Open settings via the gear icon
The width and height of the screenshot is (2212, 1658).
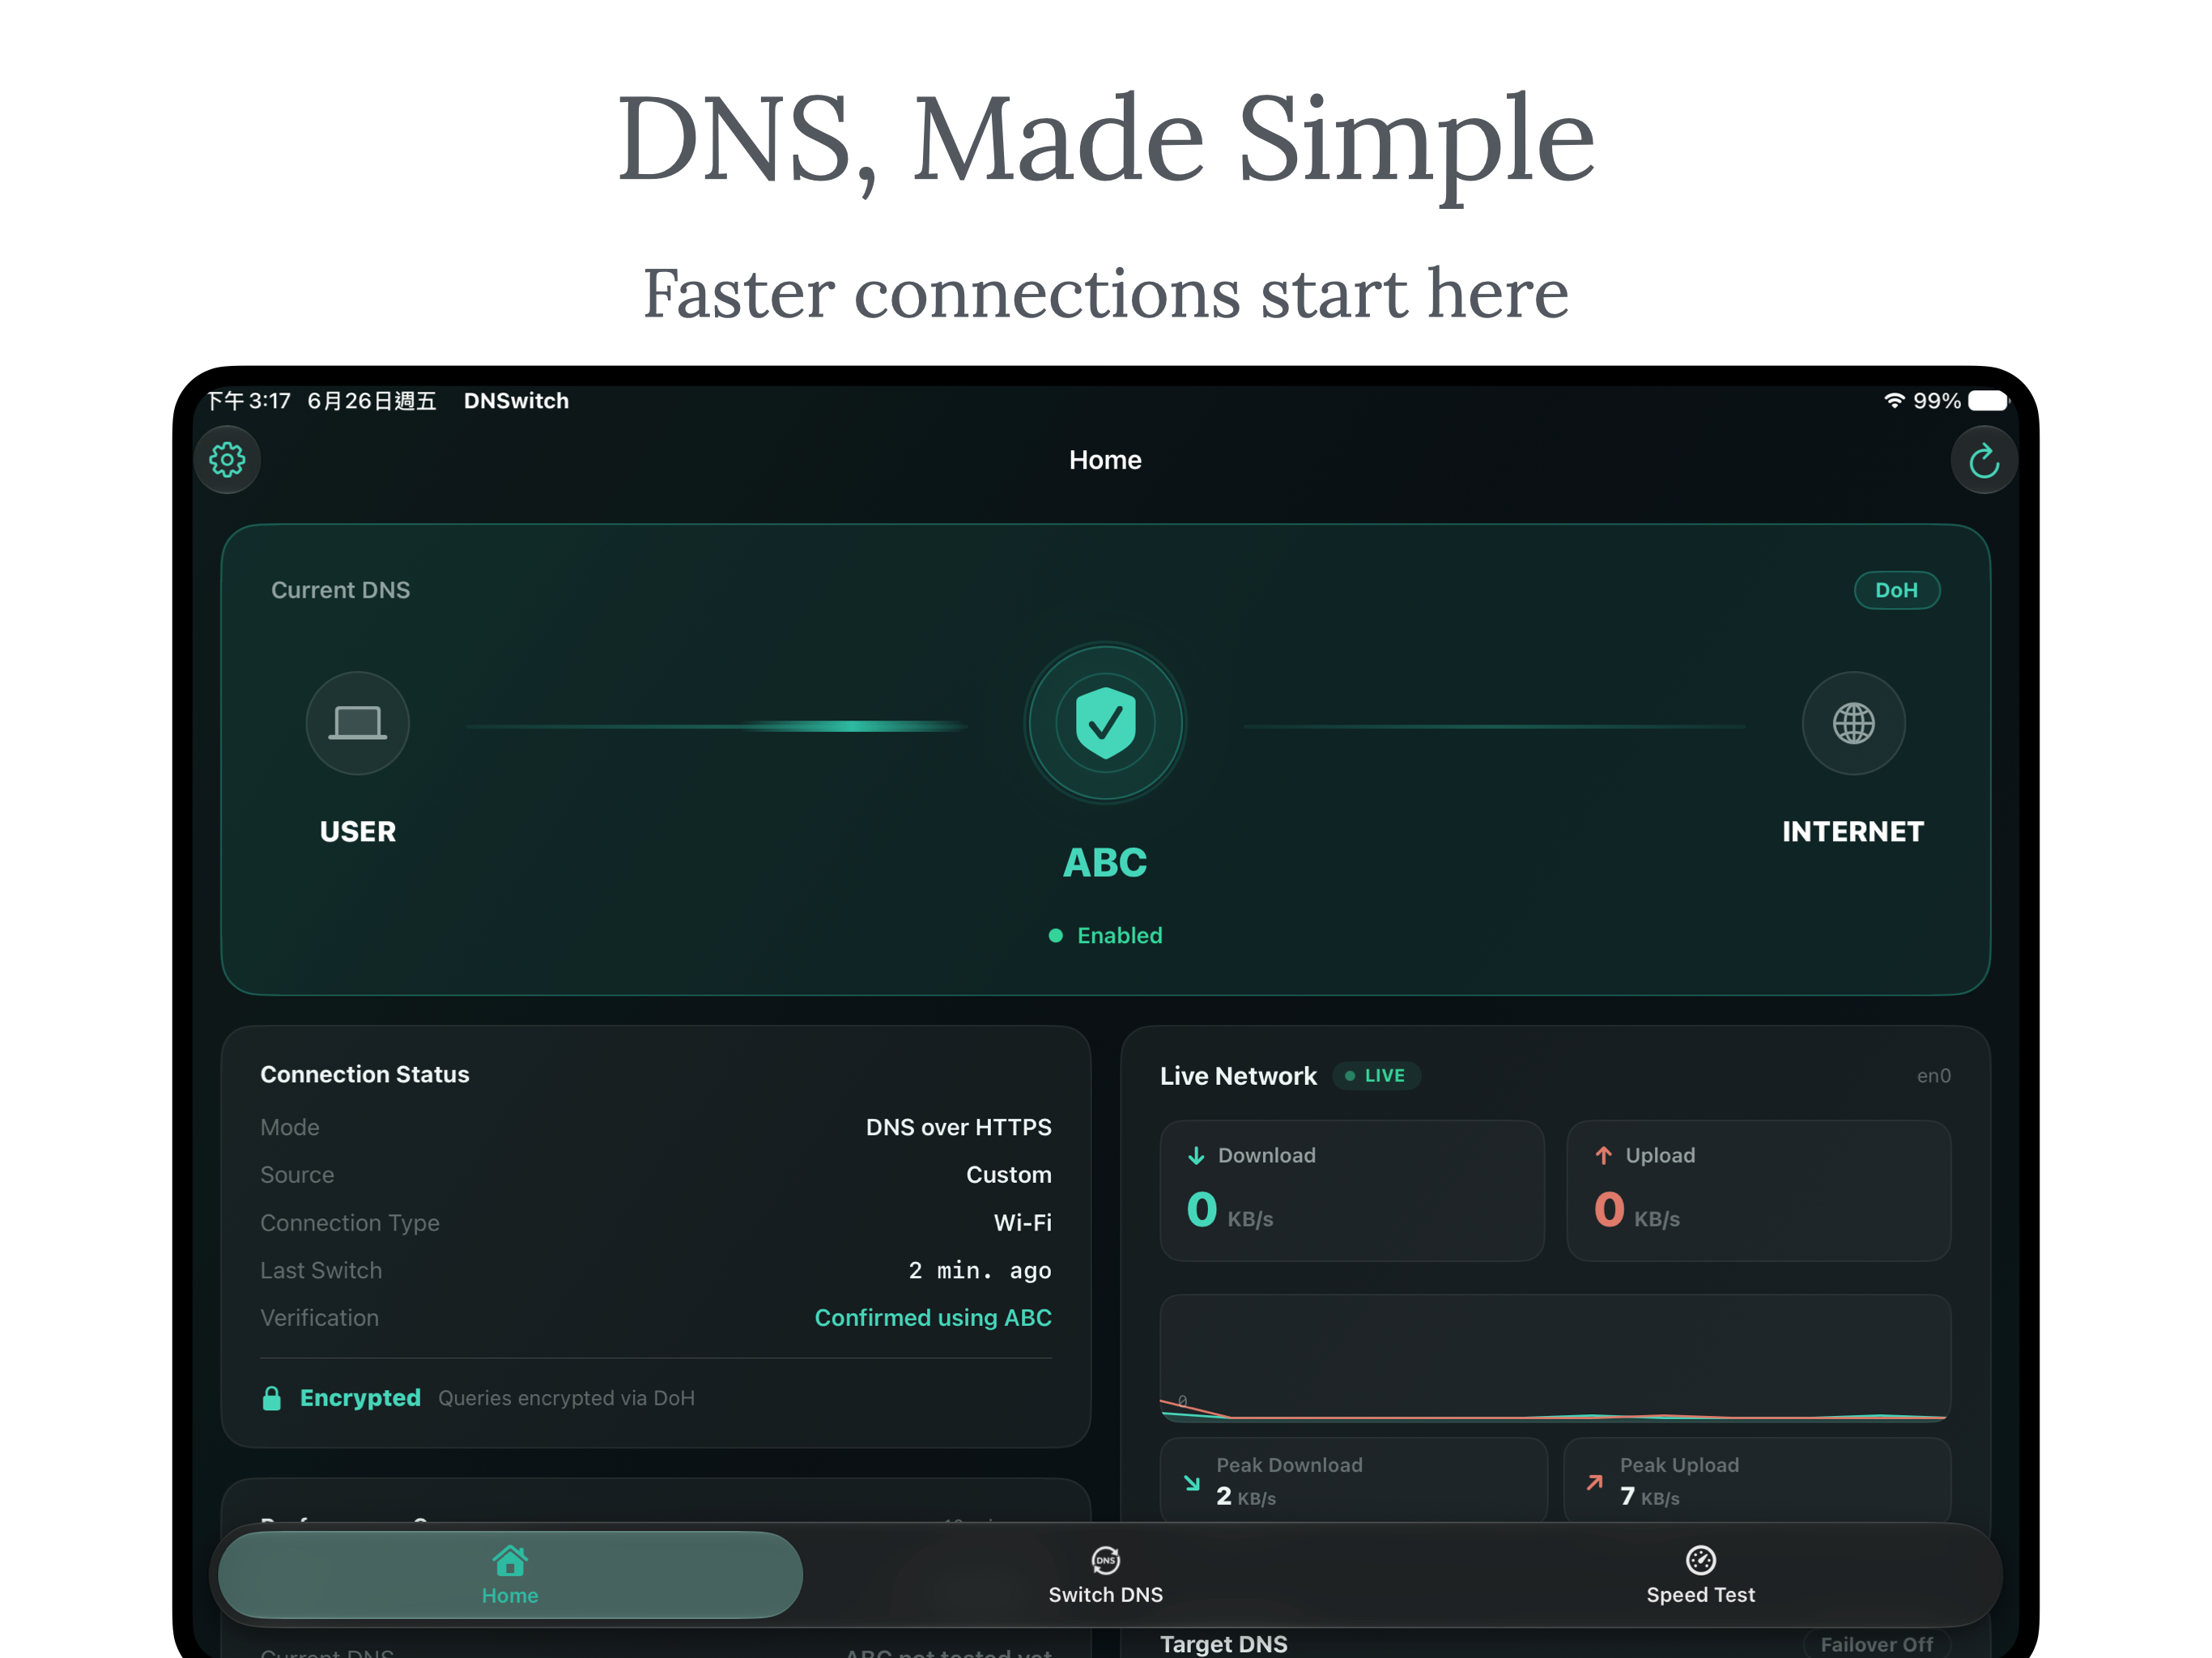click(x=227, y=460)
